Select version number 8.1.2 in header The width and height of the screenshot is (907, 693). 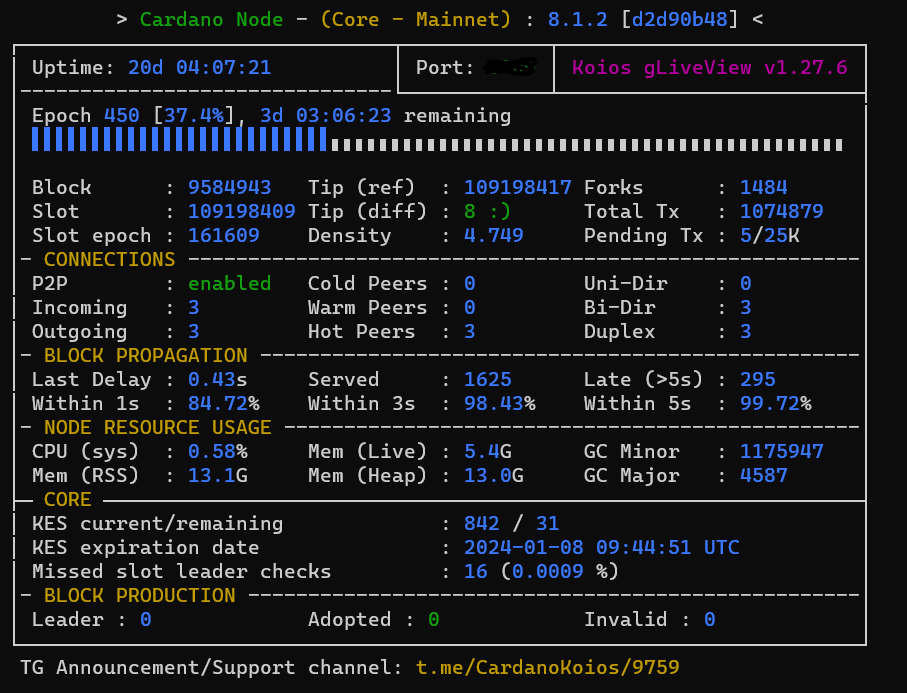577,20
